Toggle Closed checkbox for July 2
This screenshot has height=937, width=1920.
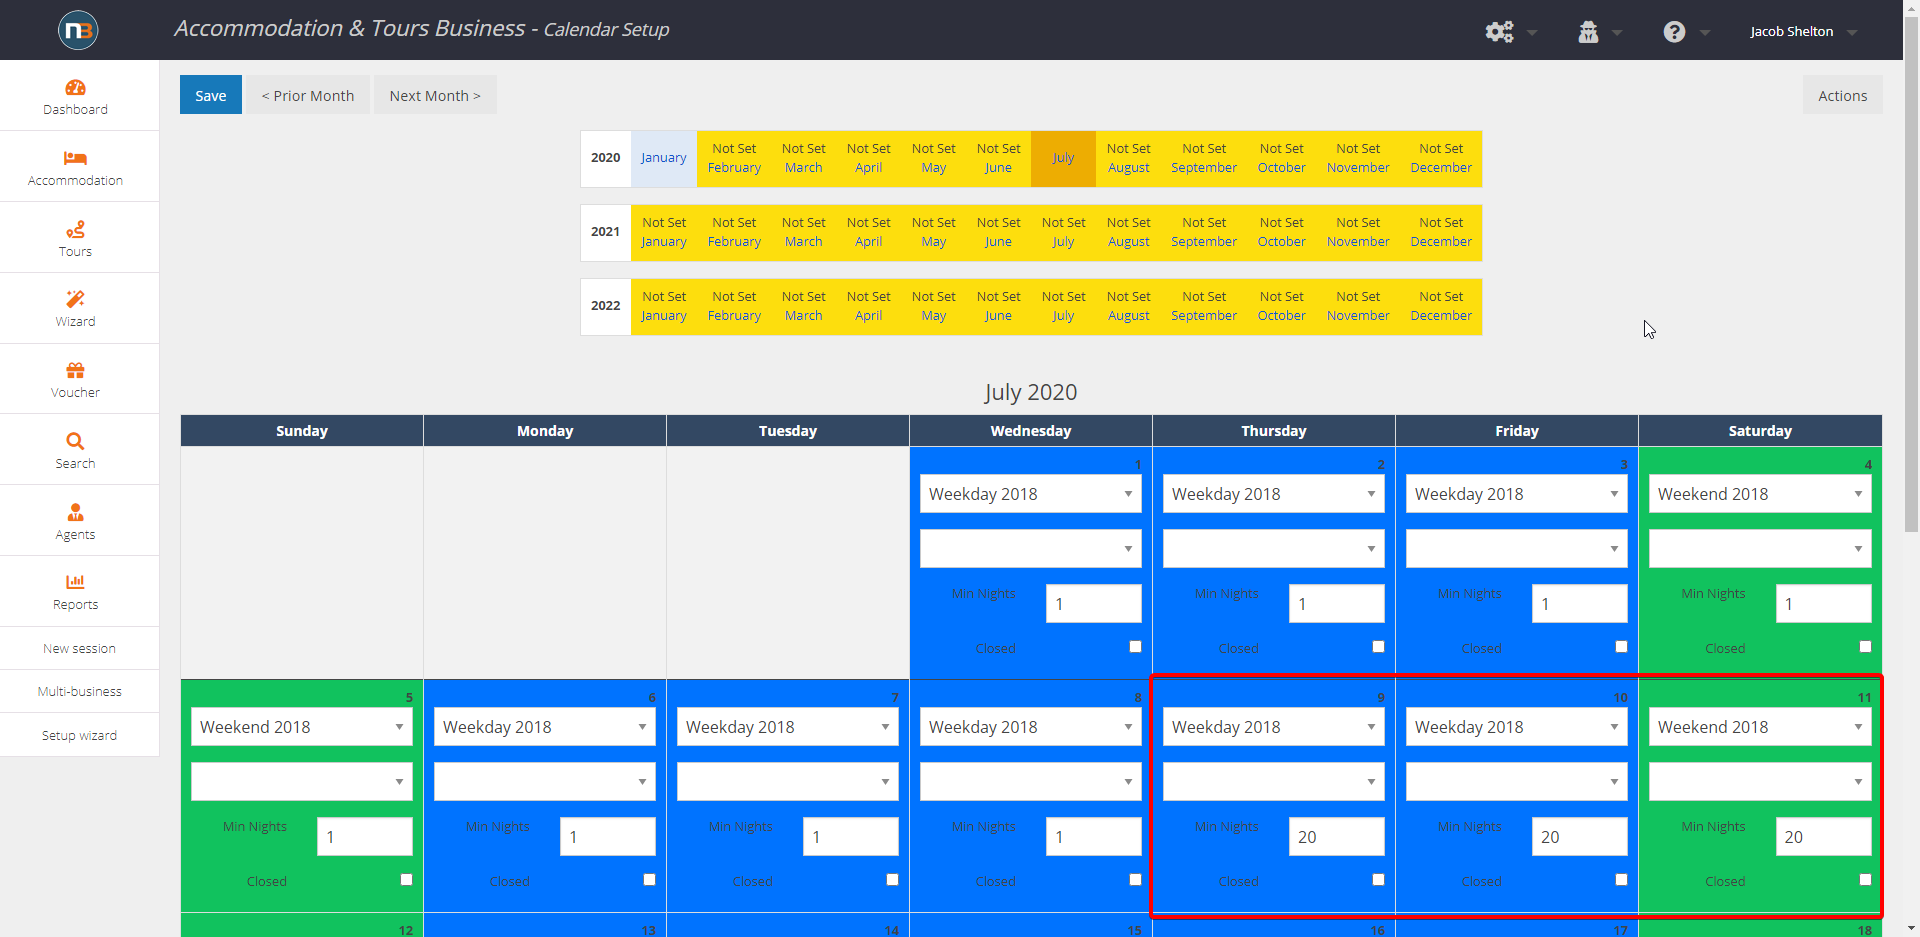(x=1378, y=647)
